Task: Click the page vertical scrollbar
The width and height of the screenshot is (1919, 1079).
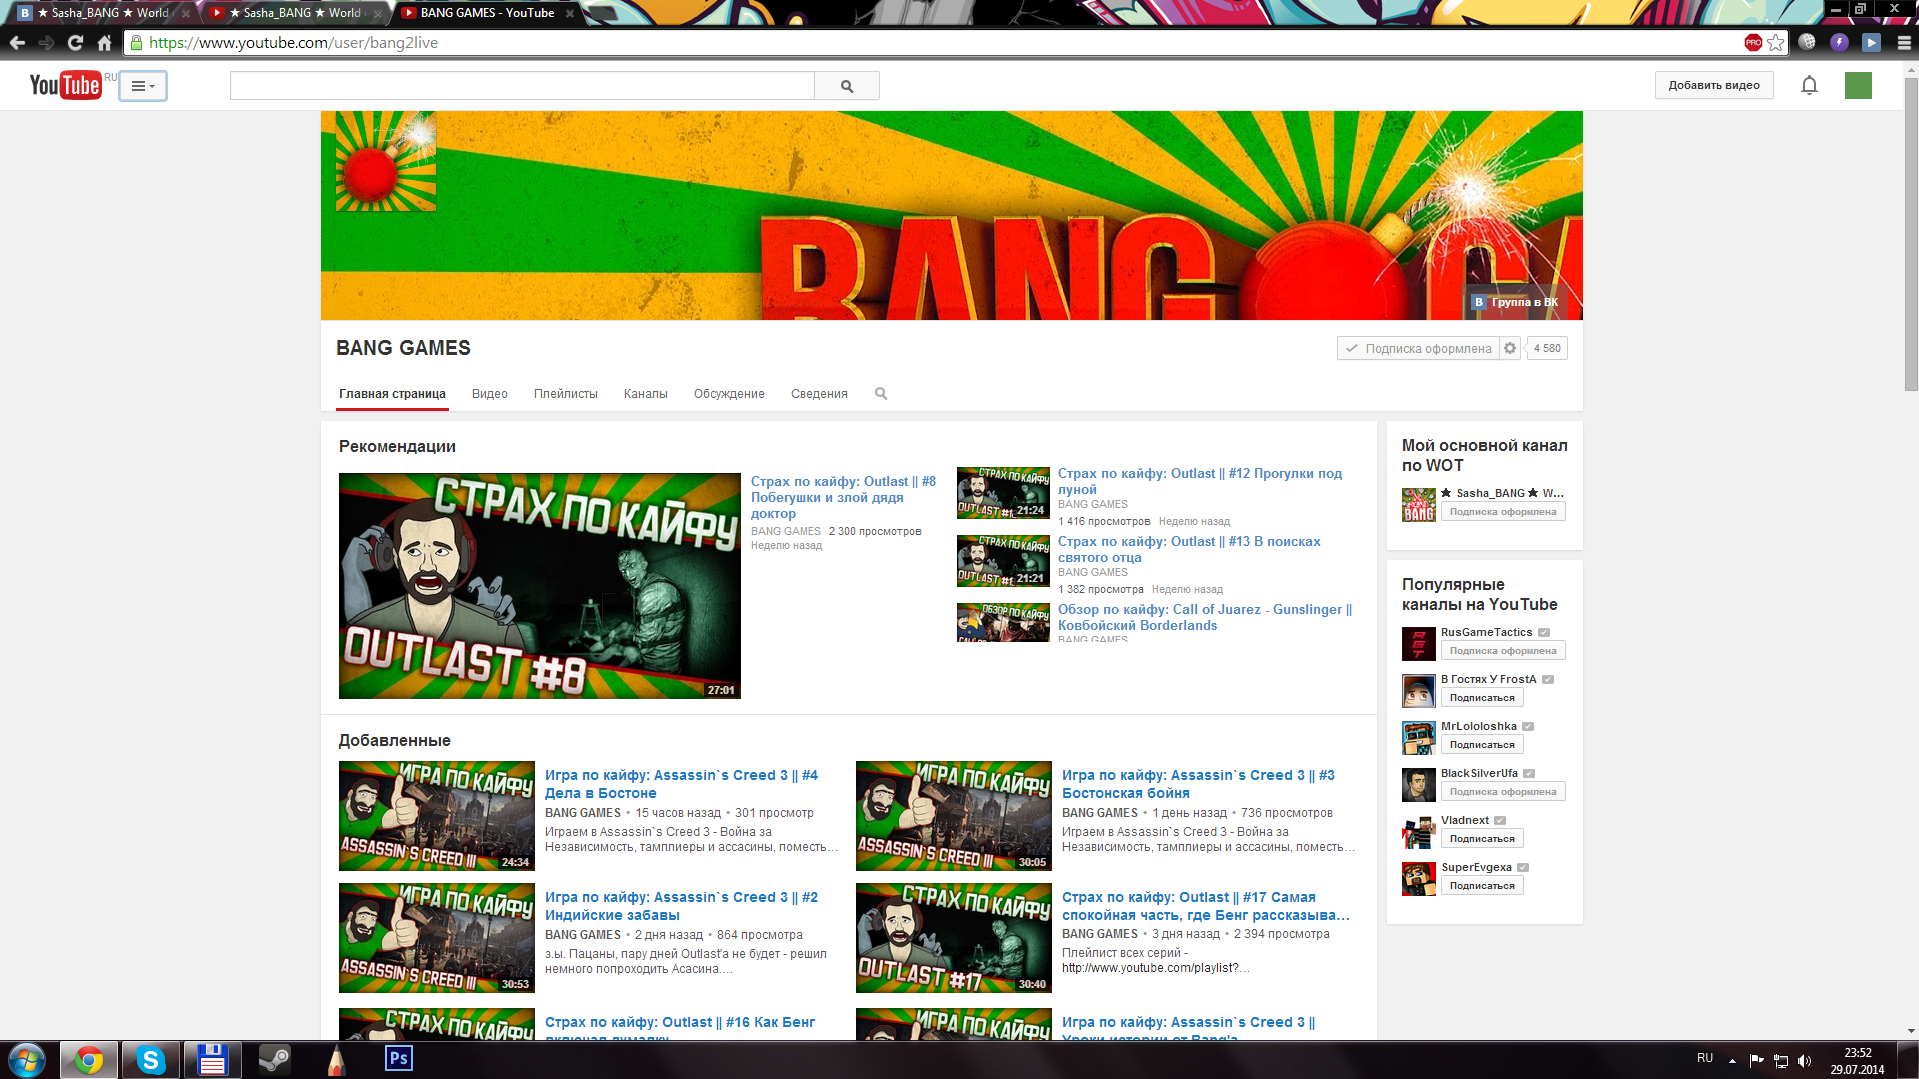Action: (x=1911, y=235)
